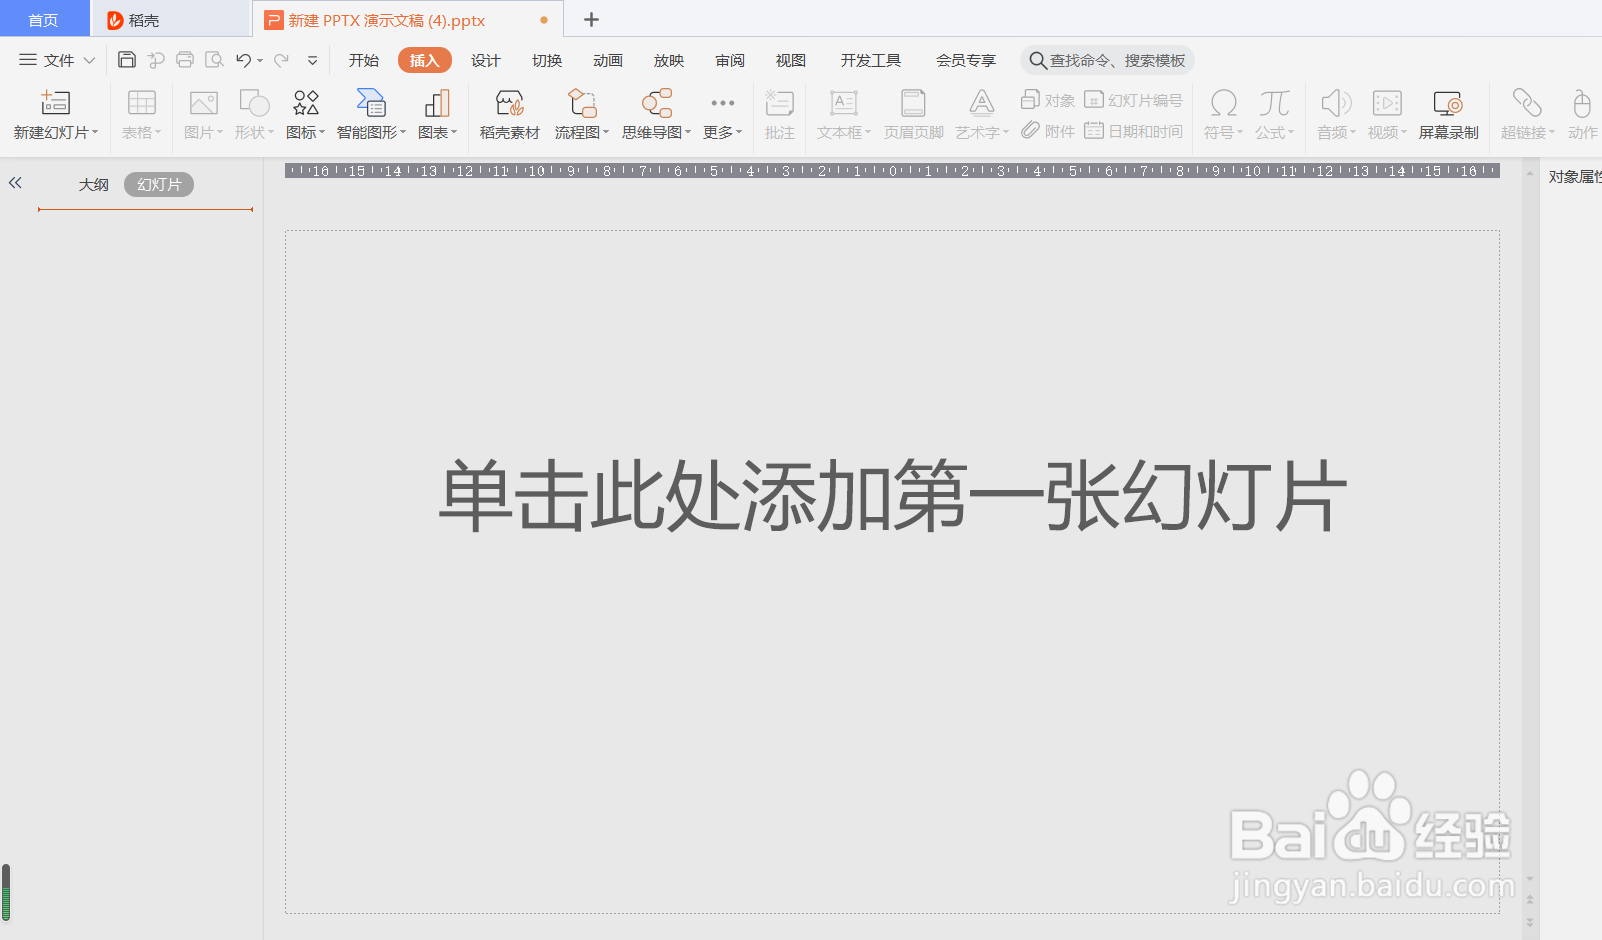Open the 开发工具 tab
Viewport: 1602px width, 940px height.
point(871,60)
